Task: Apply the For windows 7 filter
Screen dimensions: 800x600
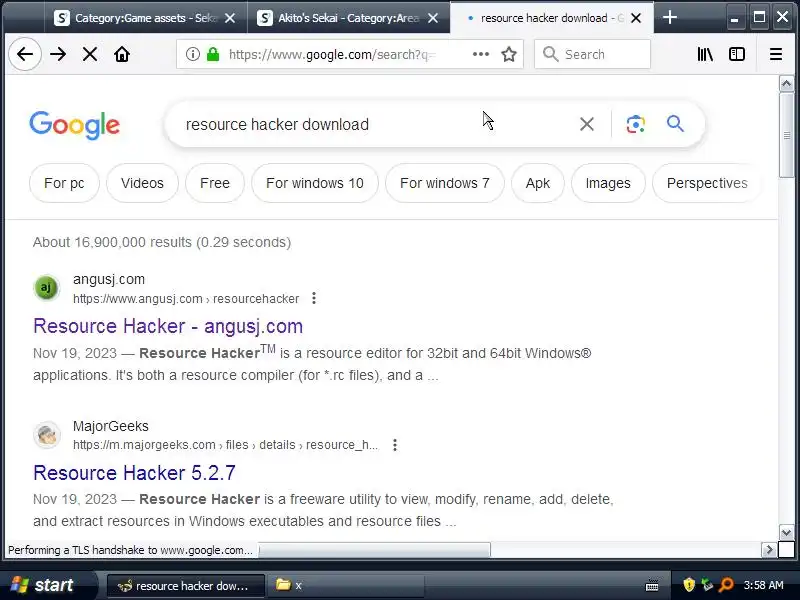Action: coord(445,183)
